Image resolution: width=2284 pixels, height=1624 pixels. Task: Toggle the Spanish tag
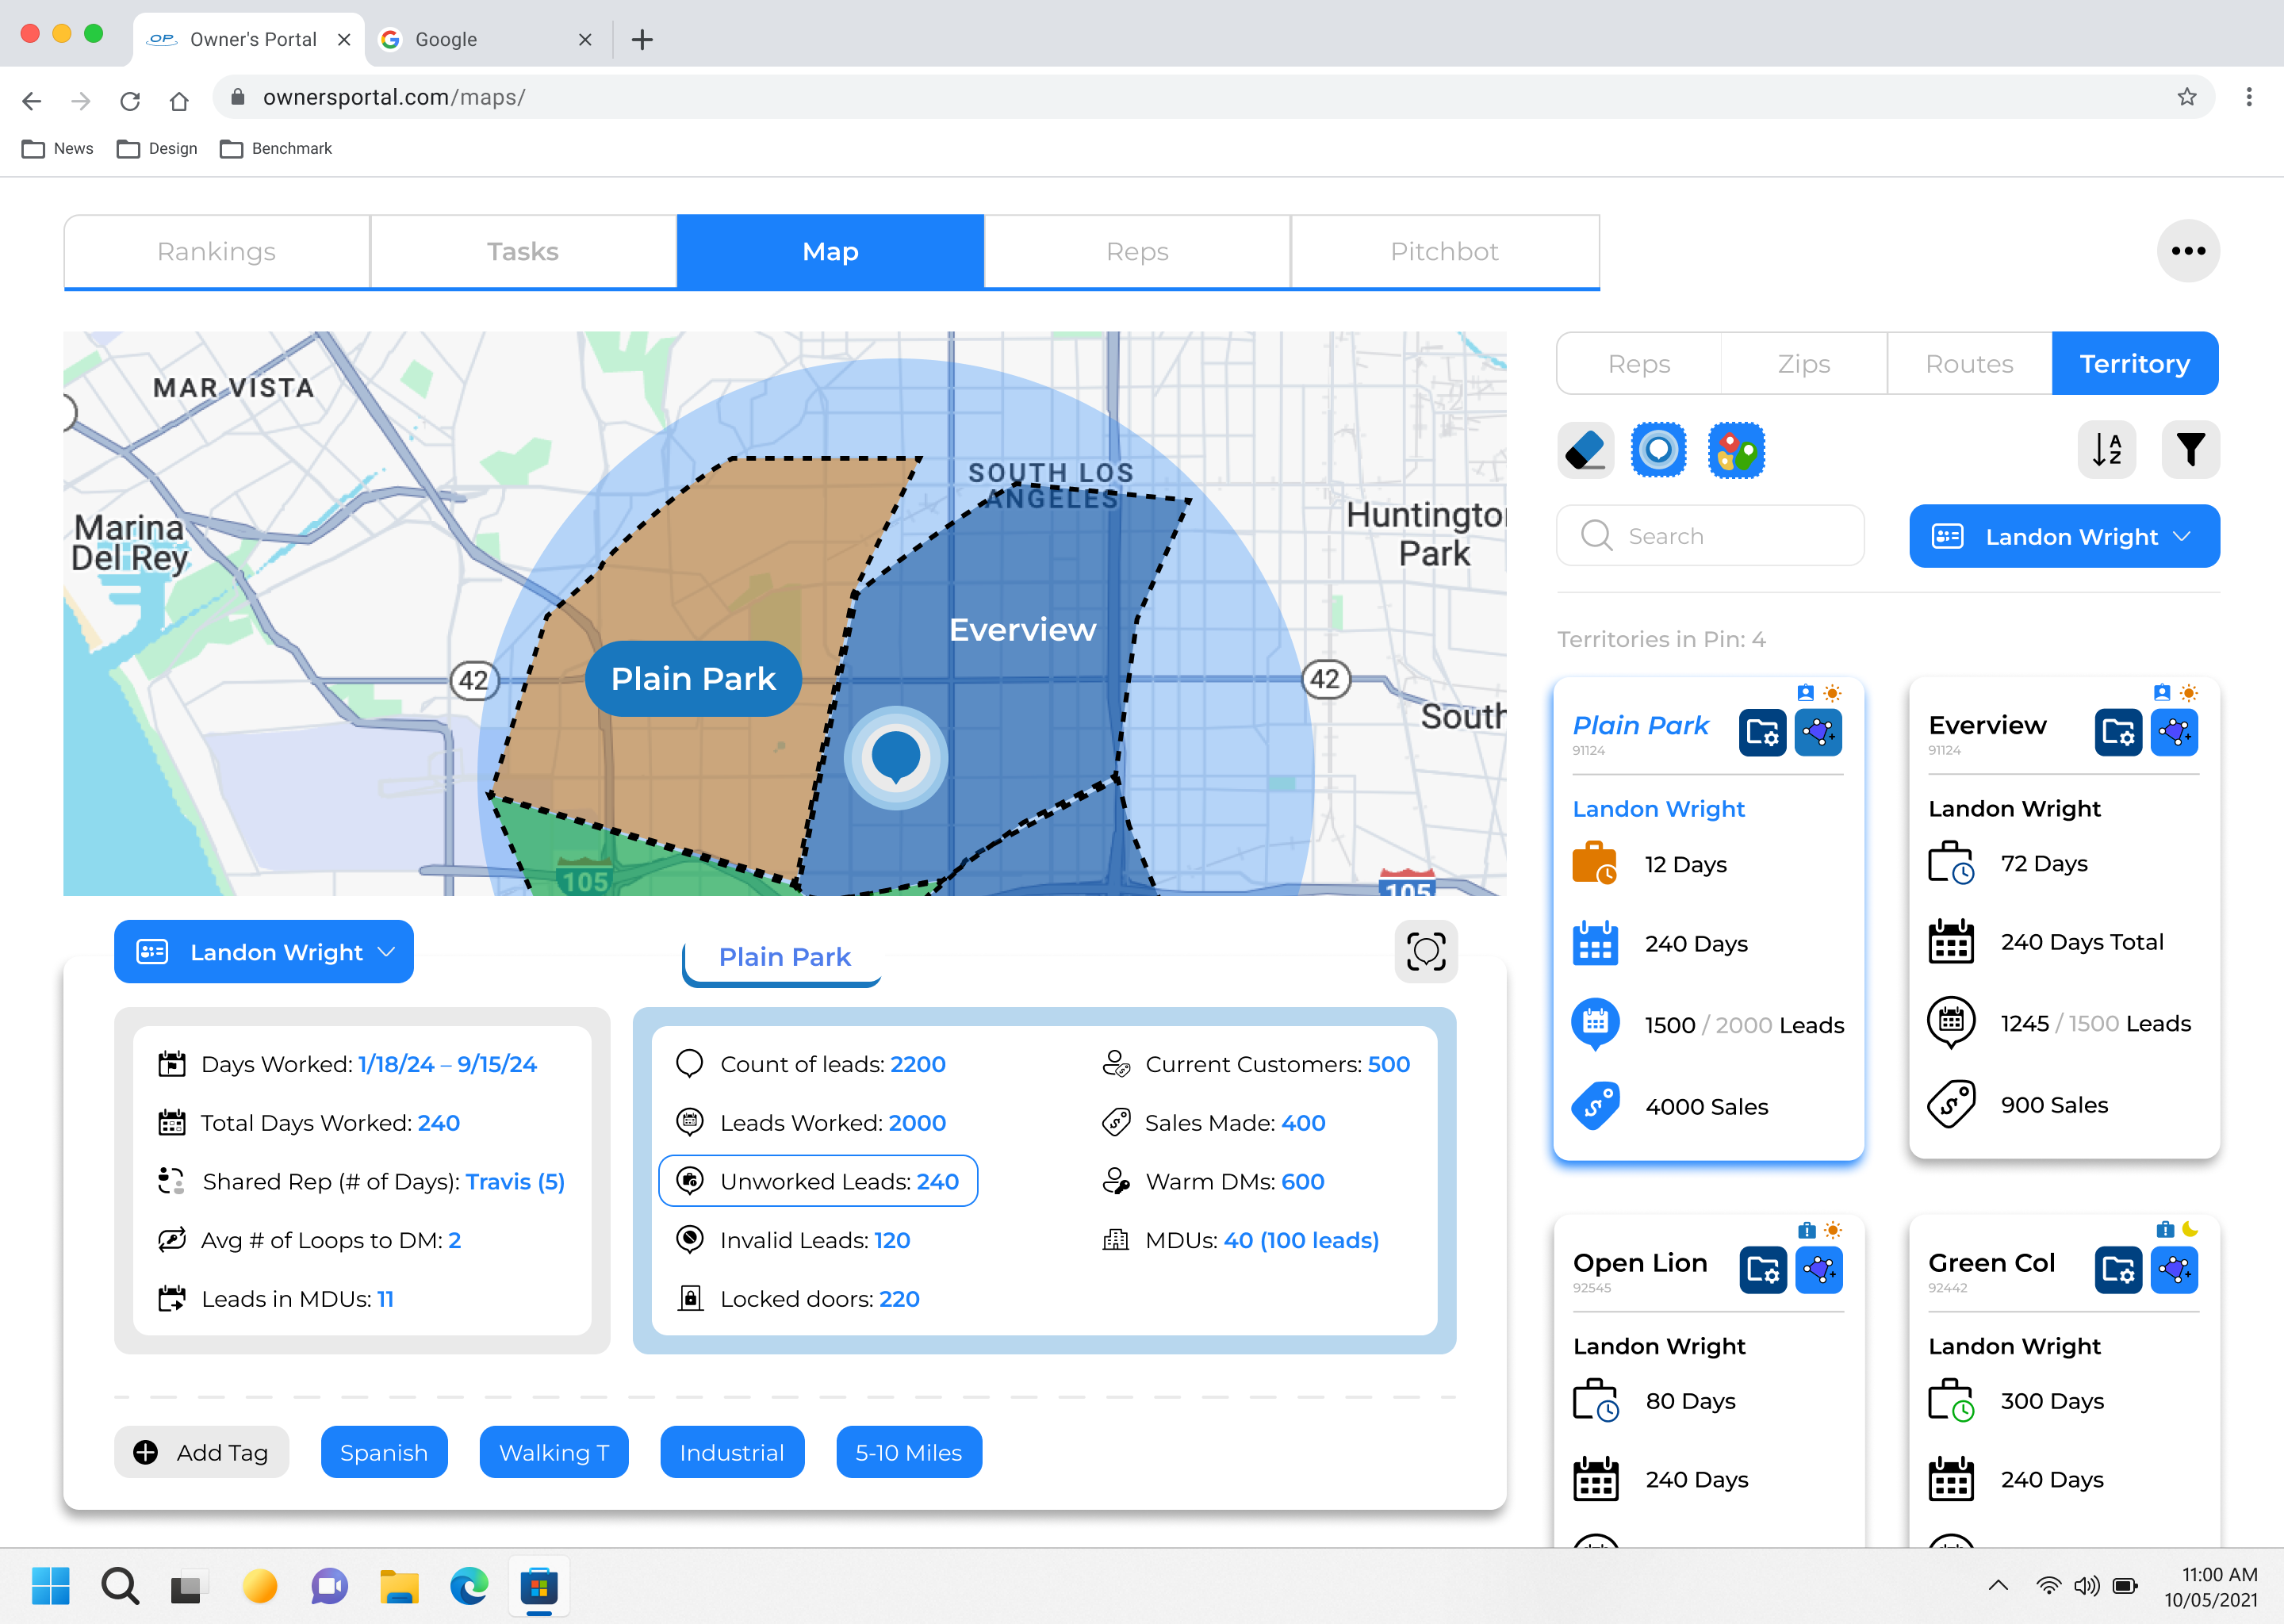(x=384, y=1452)
